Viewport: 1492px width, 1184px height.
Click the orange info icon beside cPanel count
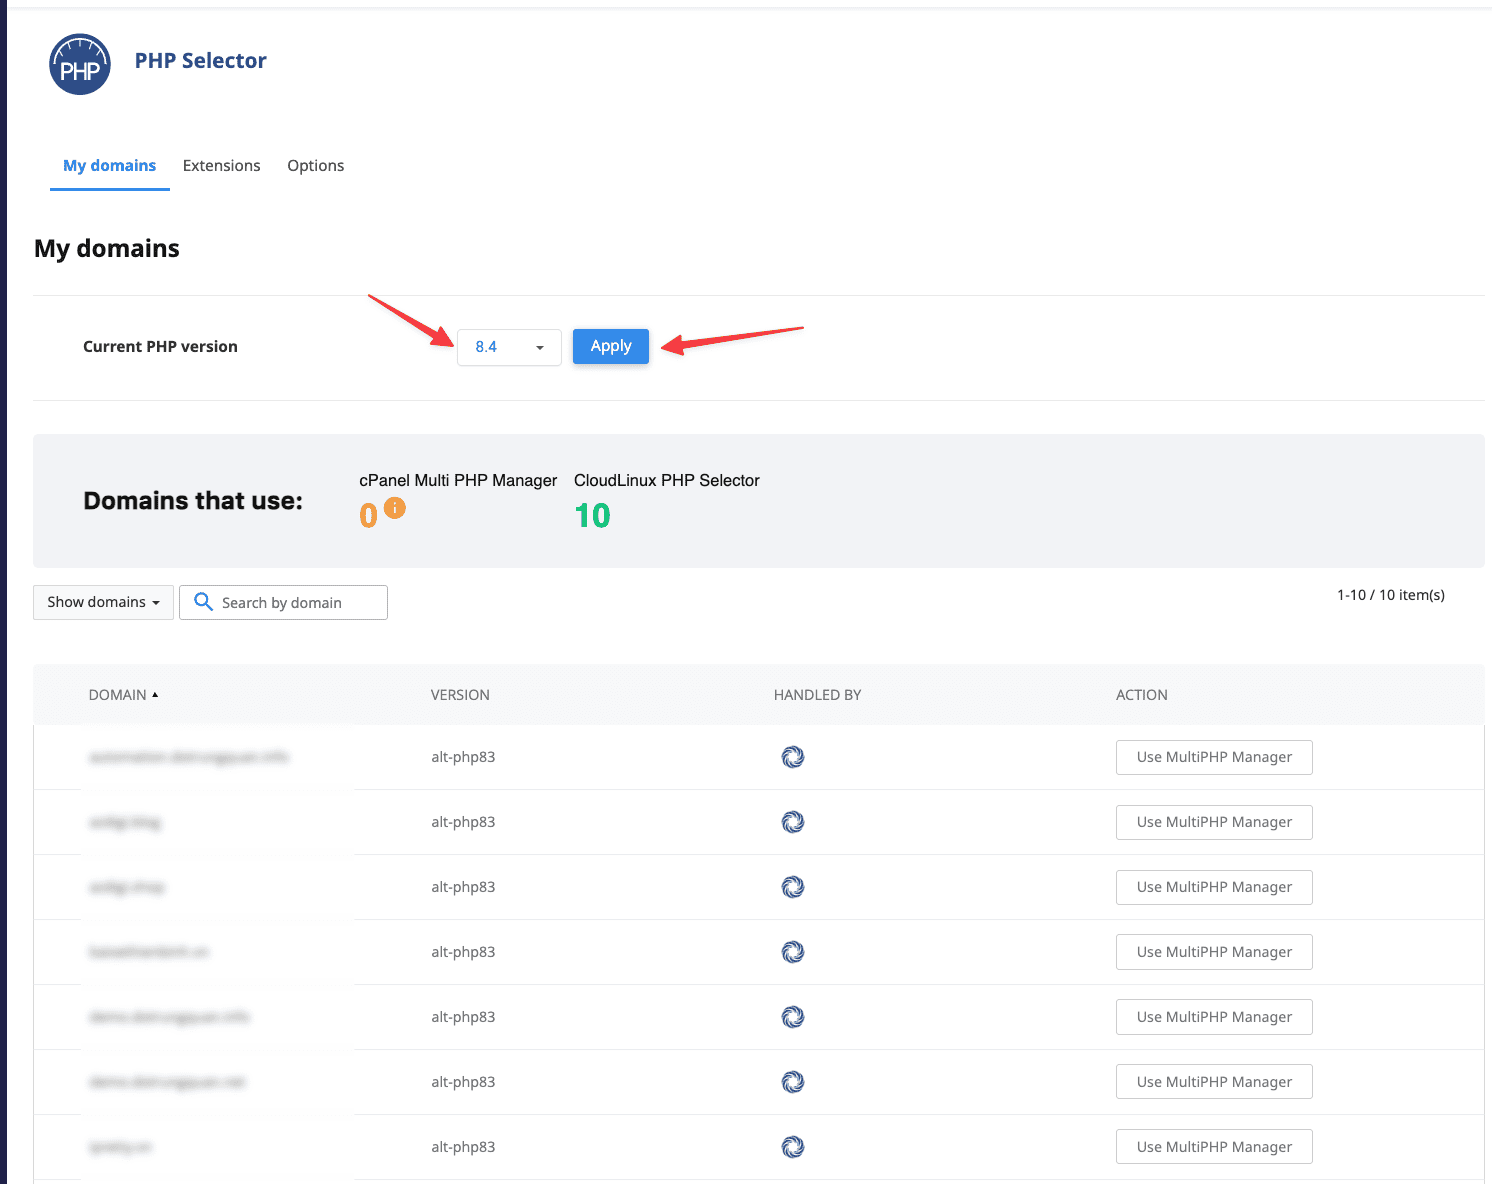click(395, 508)
